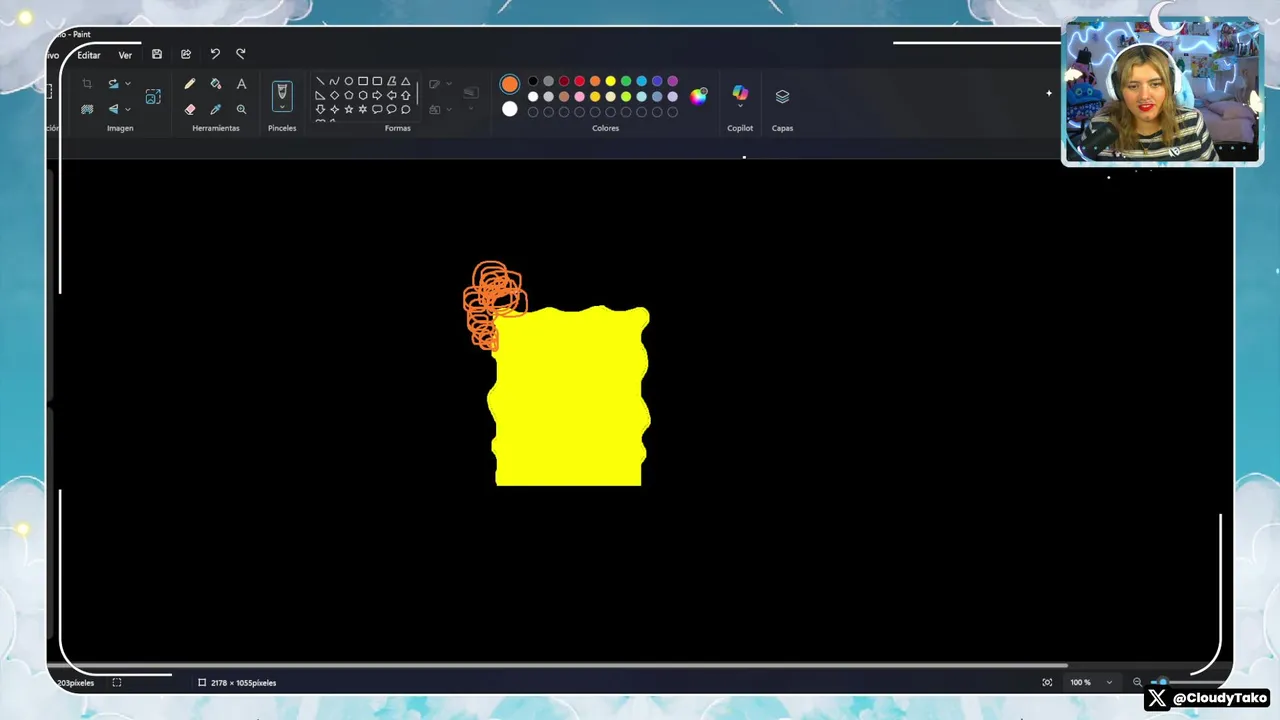Select the Six-point star shape
Viewport: 1280px width, 720px height.
click(363, 109)
